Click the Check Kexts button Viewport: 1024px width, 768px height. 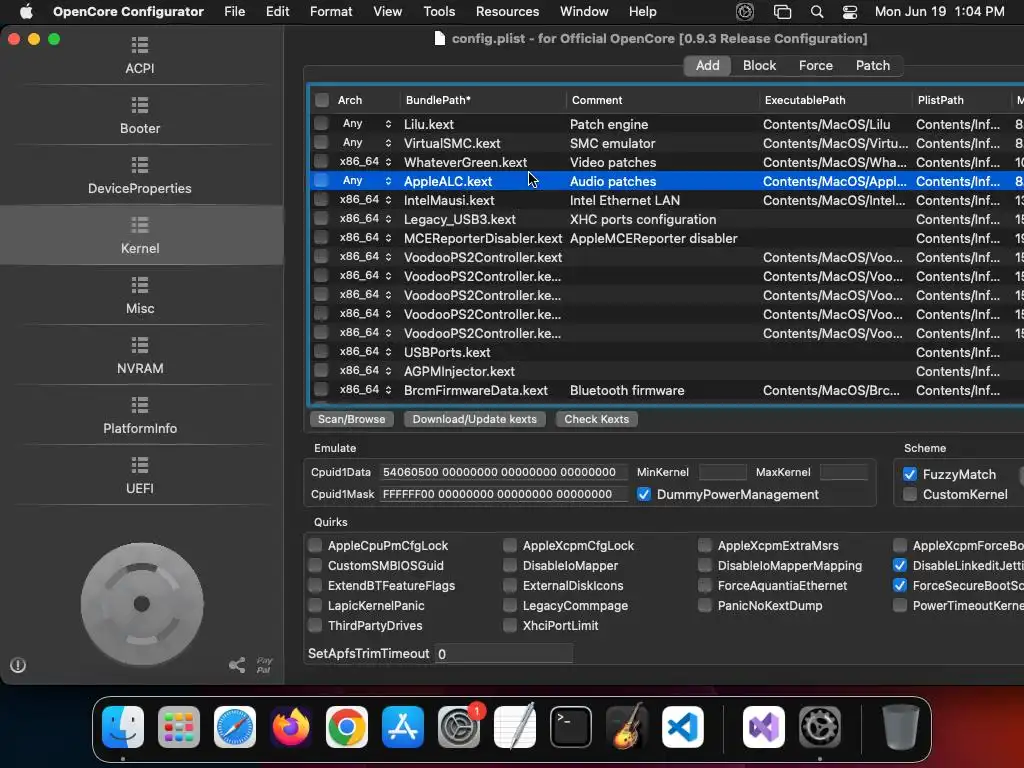(x=596, y=419)
